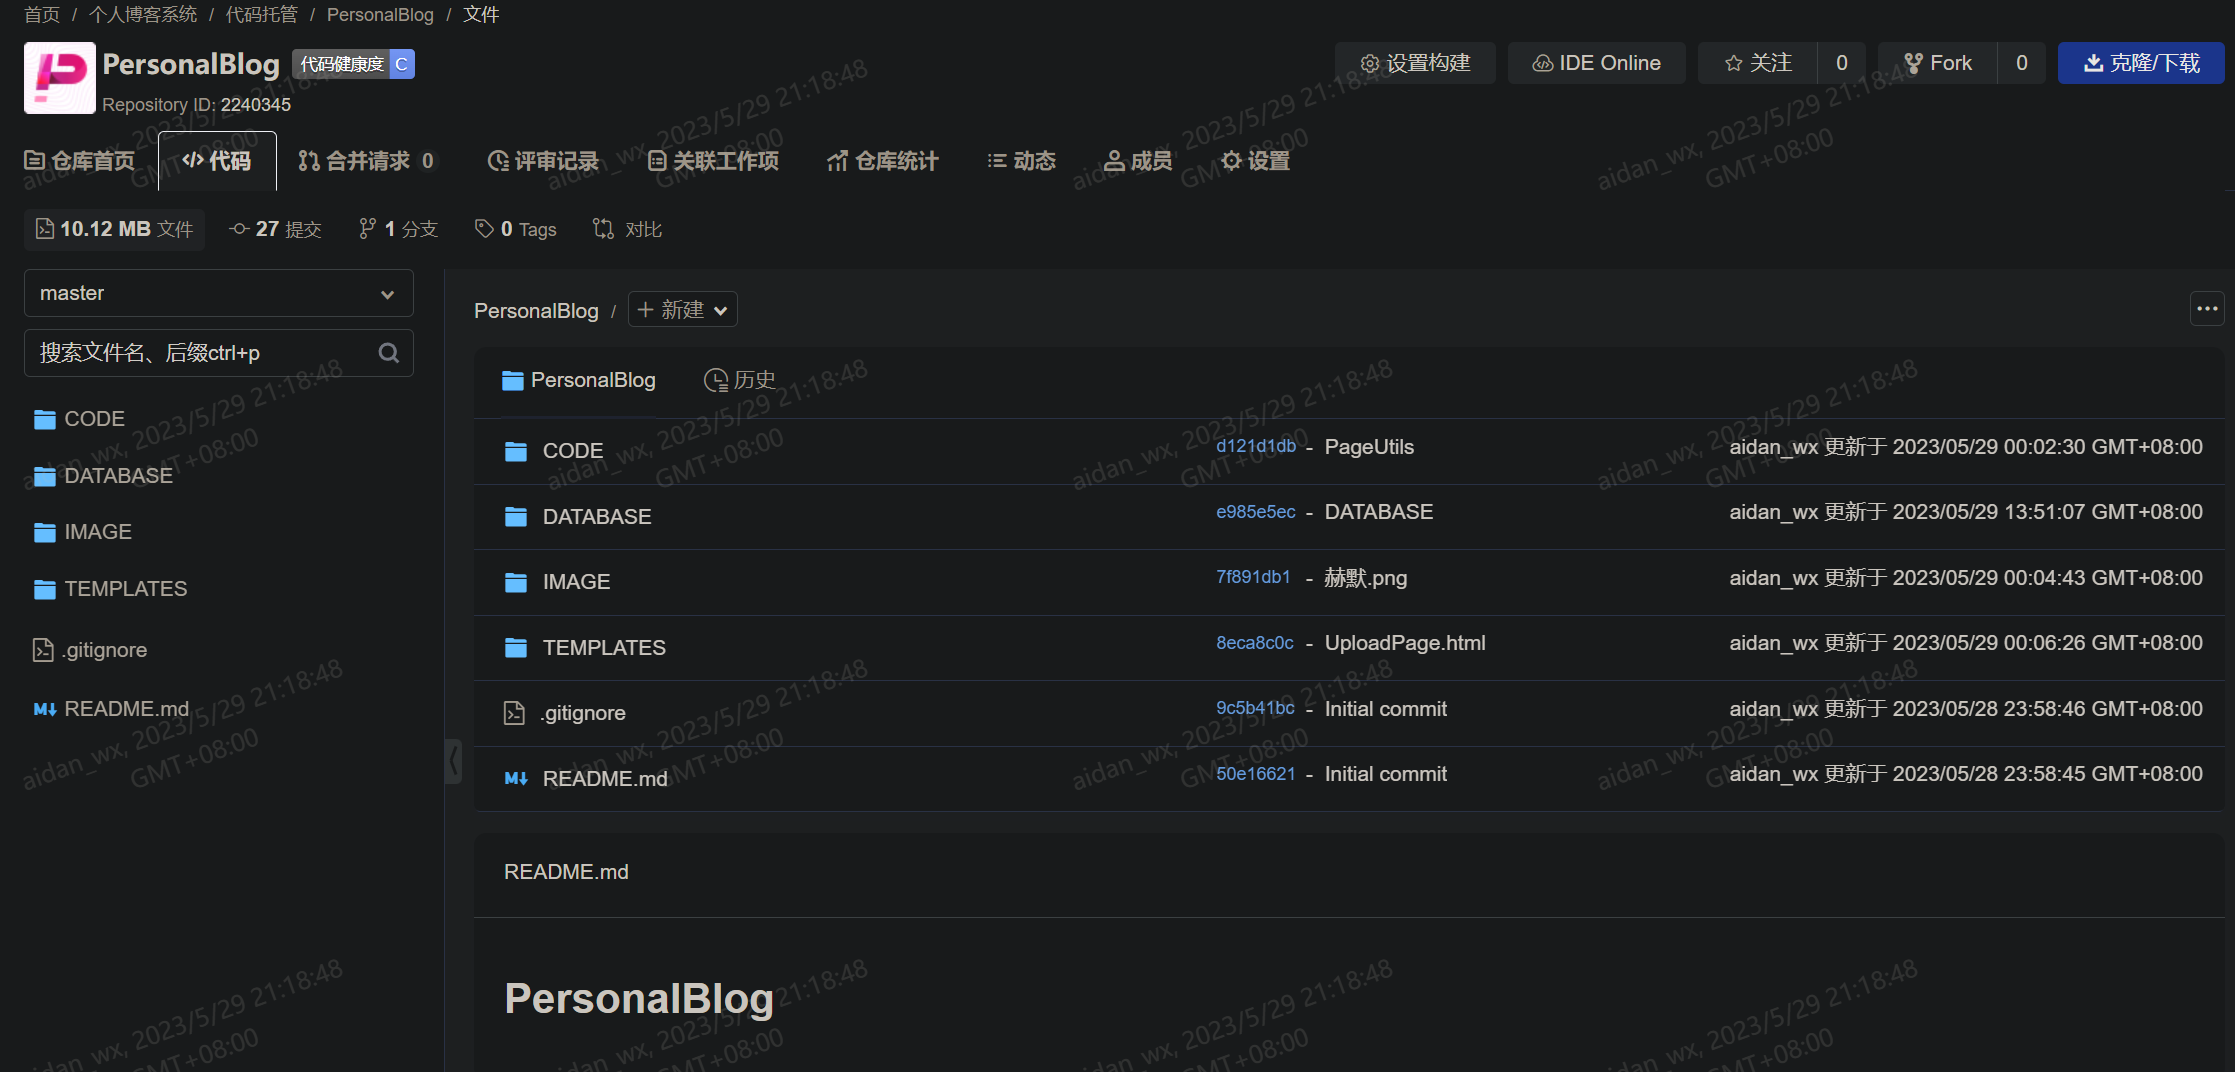Click PersonalBlog in the file path

click(536, 311)
